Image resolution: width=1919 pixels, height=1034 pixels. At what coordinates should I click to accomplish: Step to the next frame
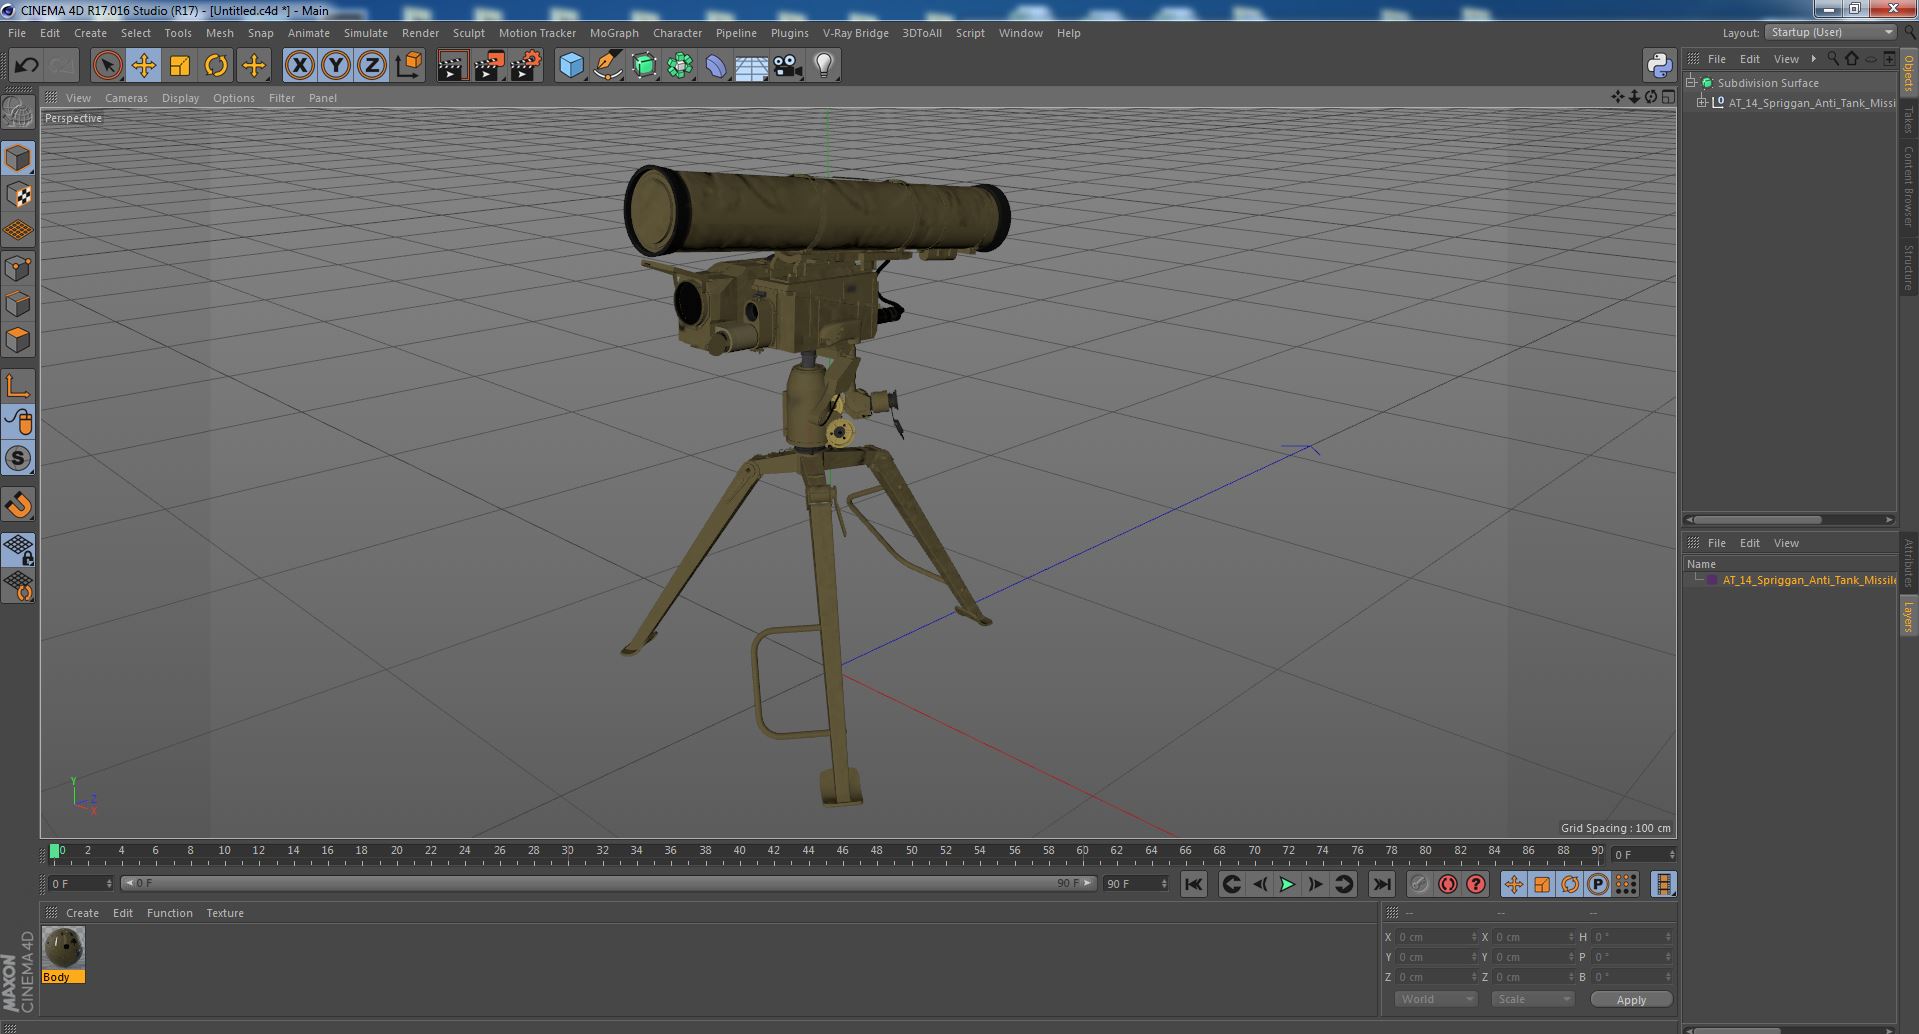pyautogui.click(x=1315, y=884)
